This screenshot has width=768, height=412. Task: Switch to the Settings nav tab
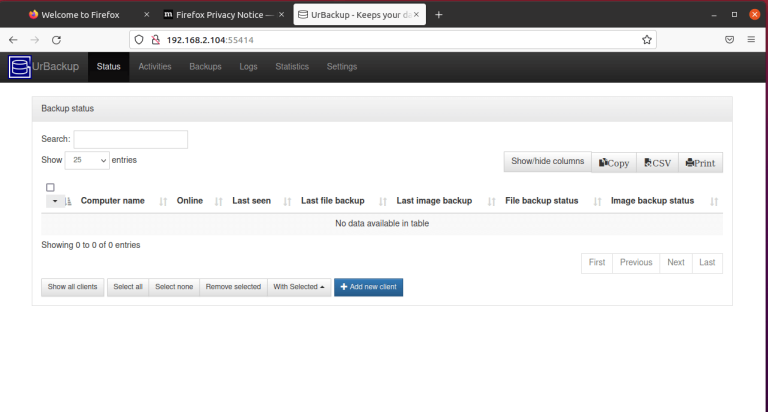click(x=342, y=67)
